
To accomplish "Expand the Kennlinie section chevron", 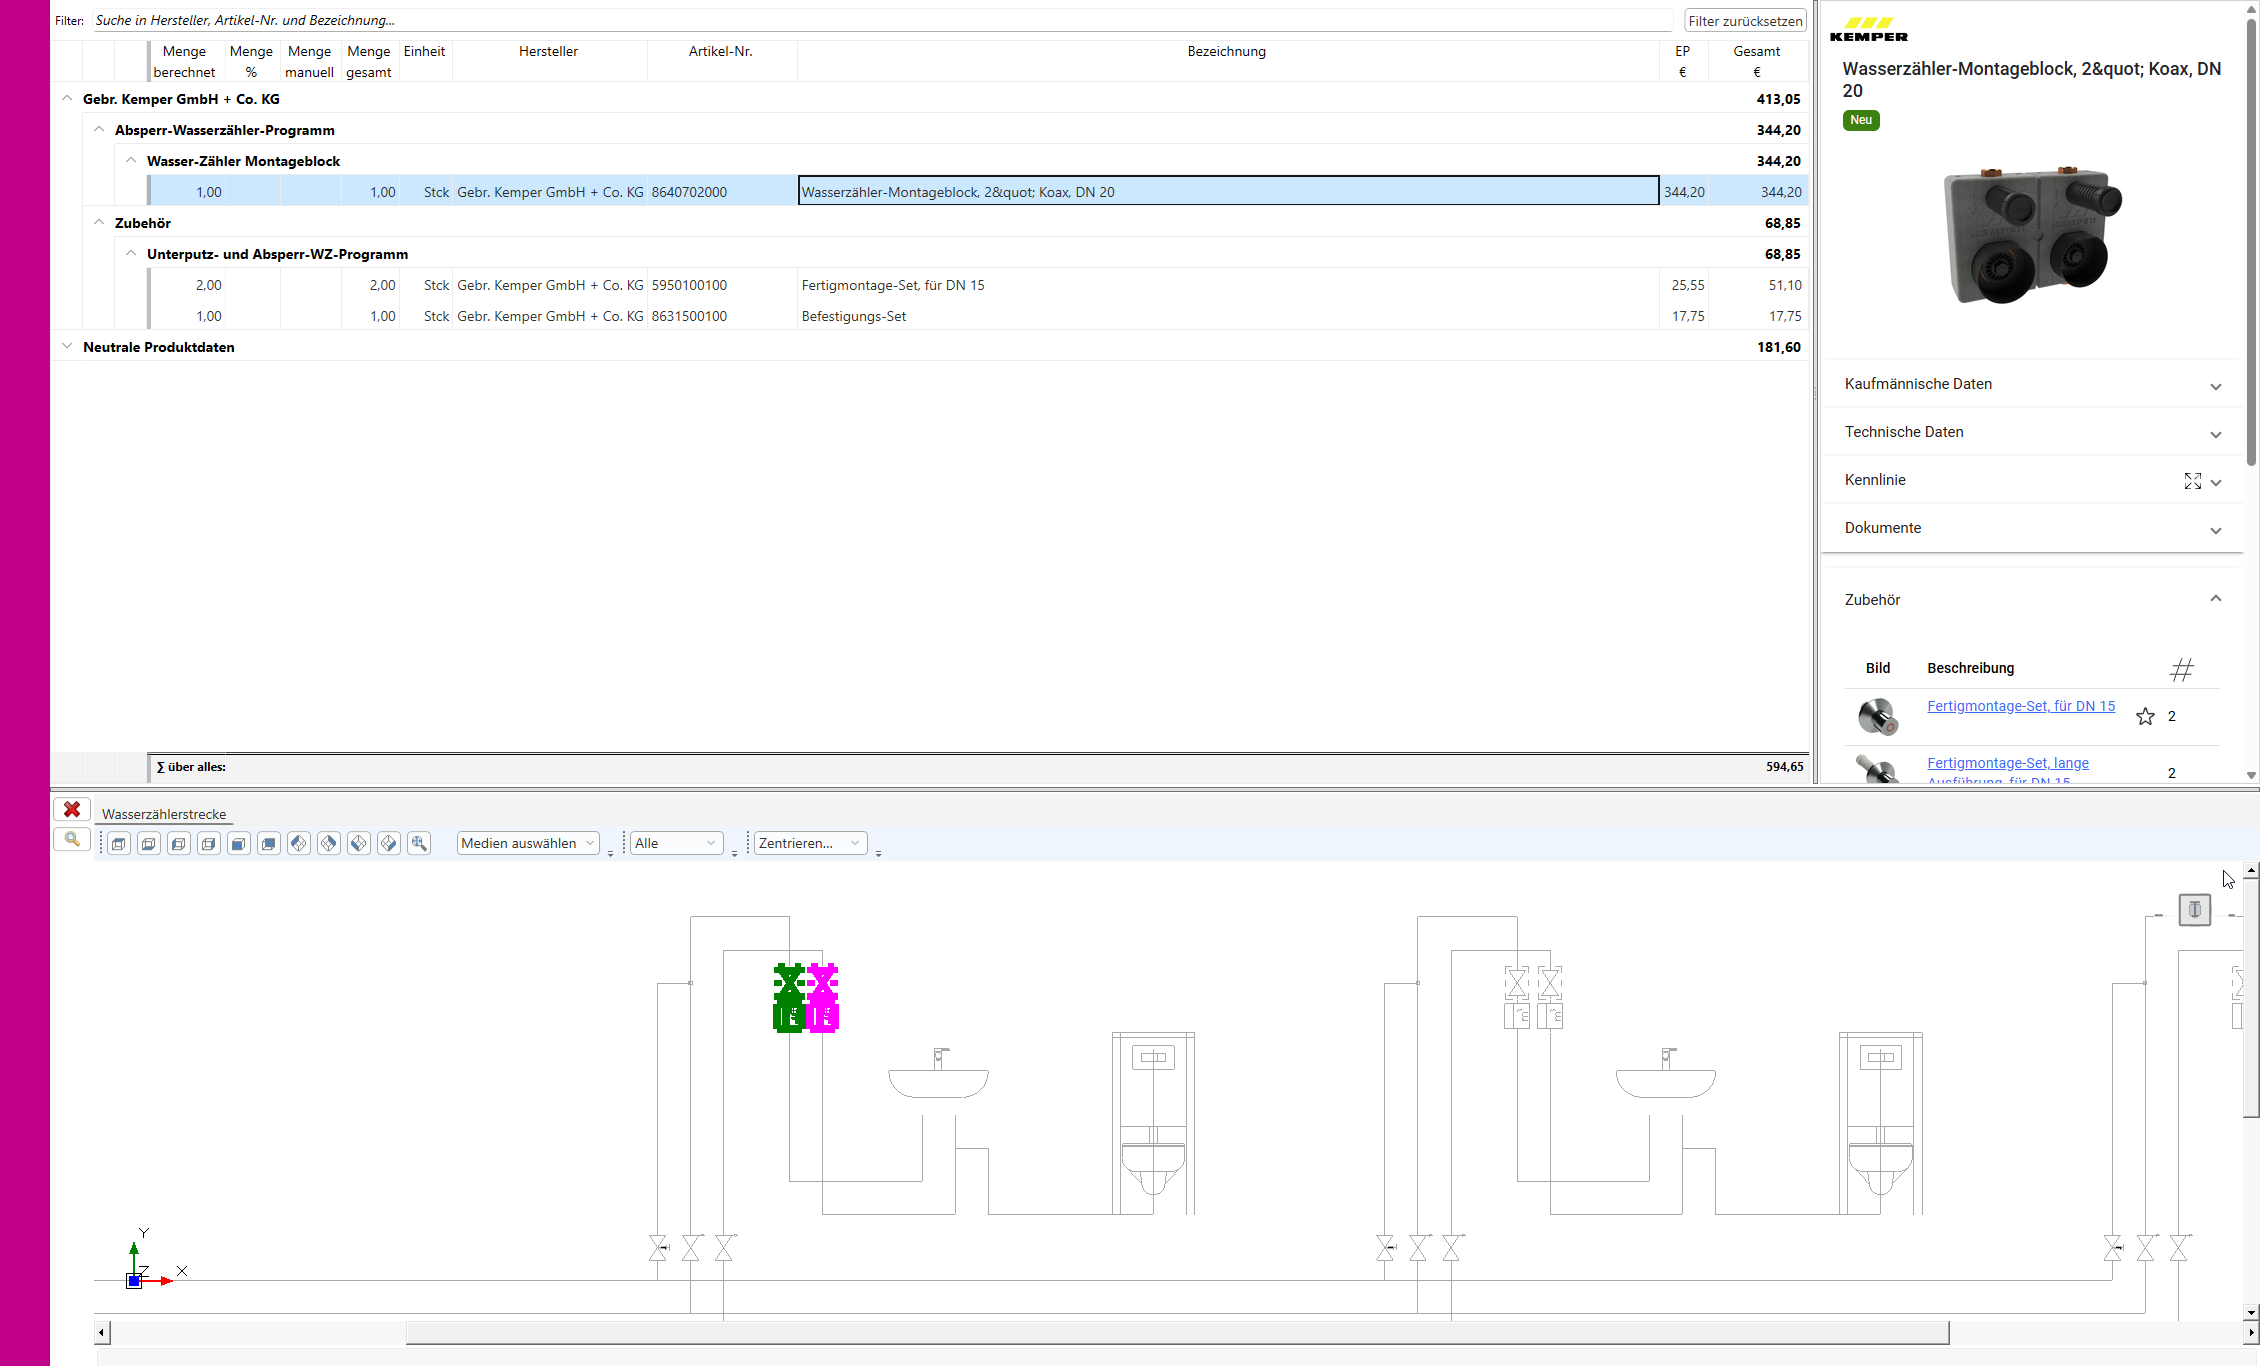I will [2216, 482].
